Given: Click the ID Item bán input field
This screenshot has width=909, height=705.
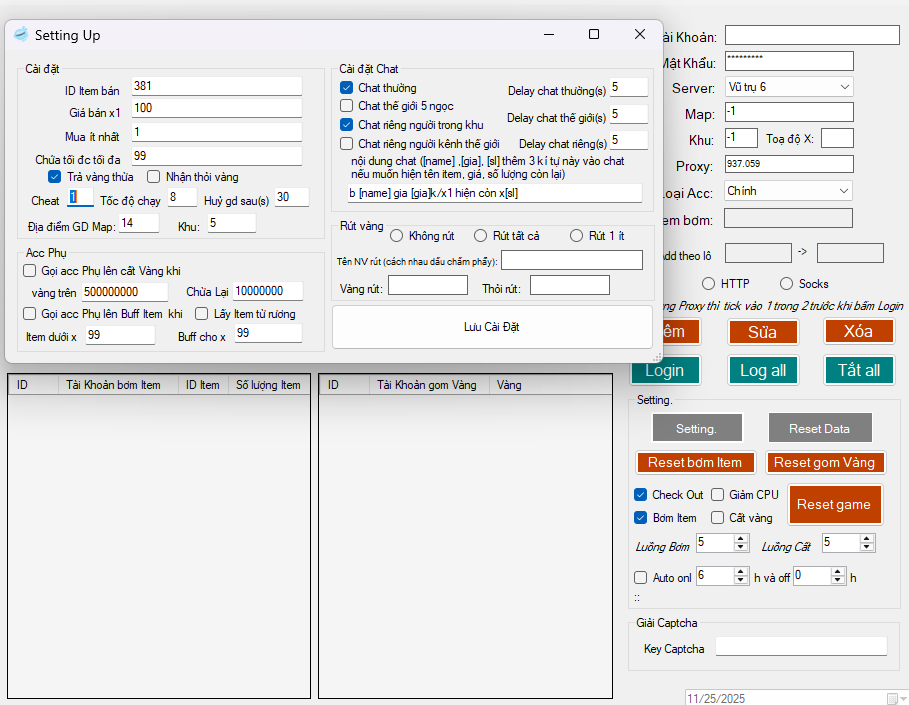Looking at the screenshot, I should (215, 86).
